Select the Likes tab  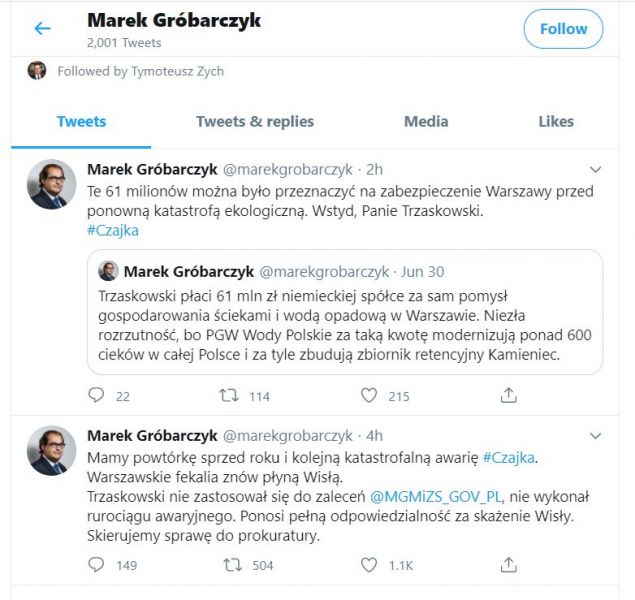point(556,122)
